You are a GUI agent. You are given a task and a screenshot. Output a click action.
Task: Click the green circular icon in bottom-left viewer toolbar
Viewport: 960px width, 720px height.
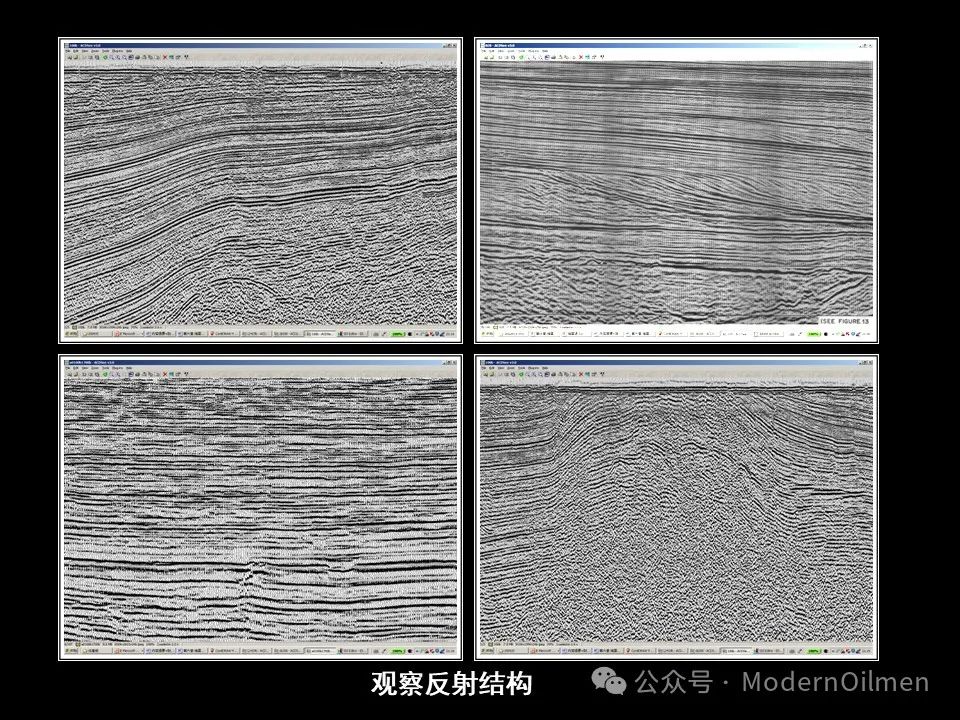(105, 374)
